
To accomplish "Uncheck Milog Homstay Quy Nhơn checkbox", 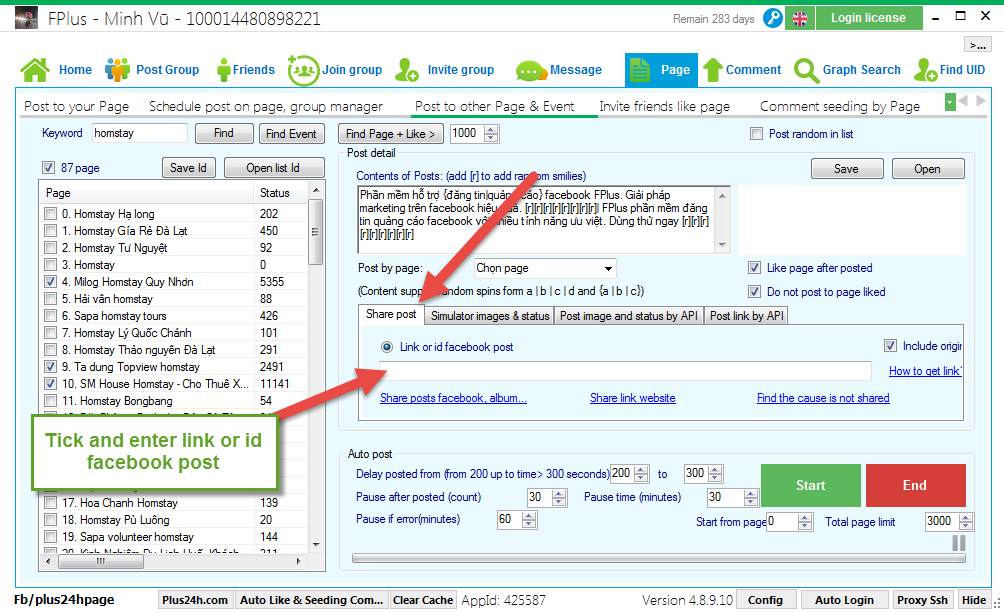I will point(51,281).
